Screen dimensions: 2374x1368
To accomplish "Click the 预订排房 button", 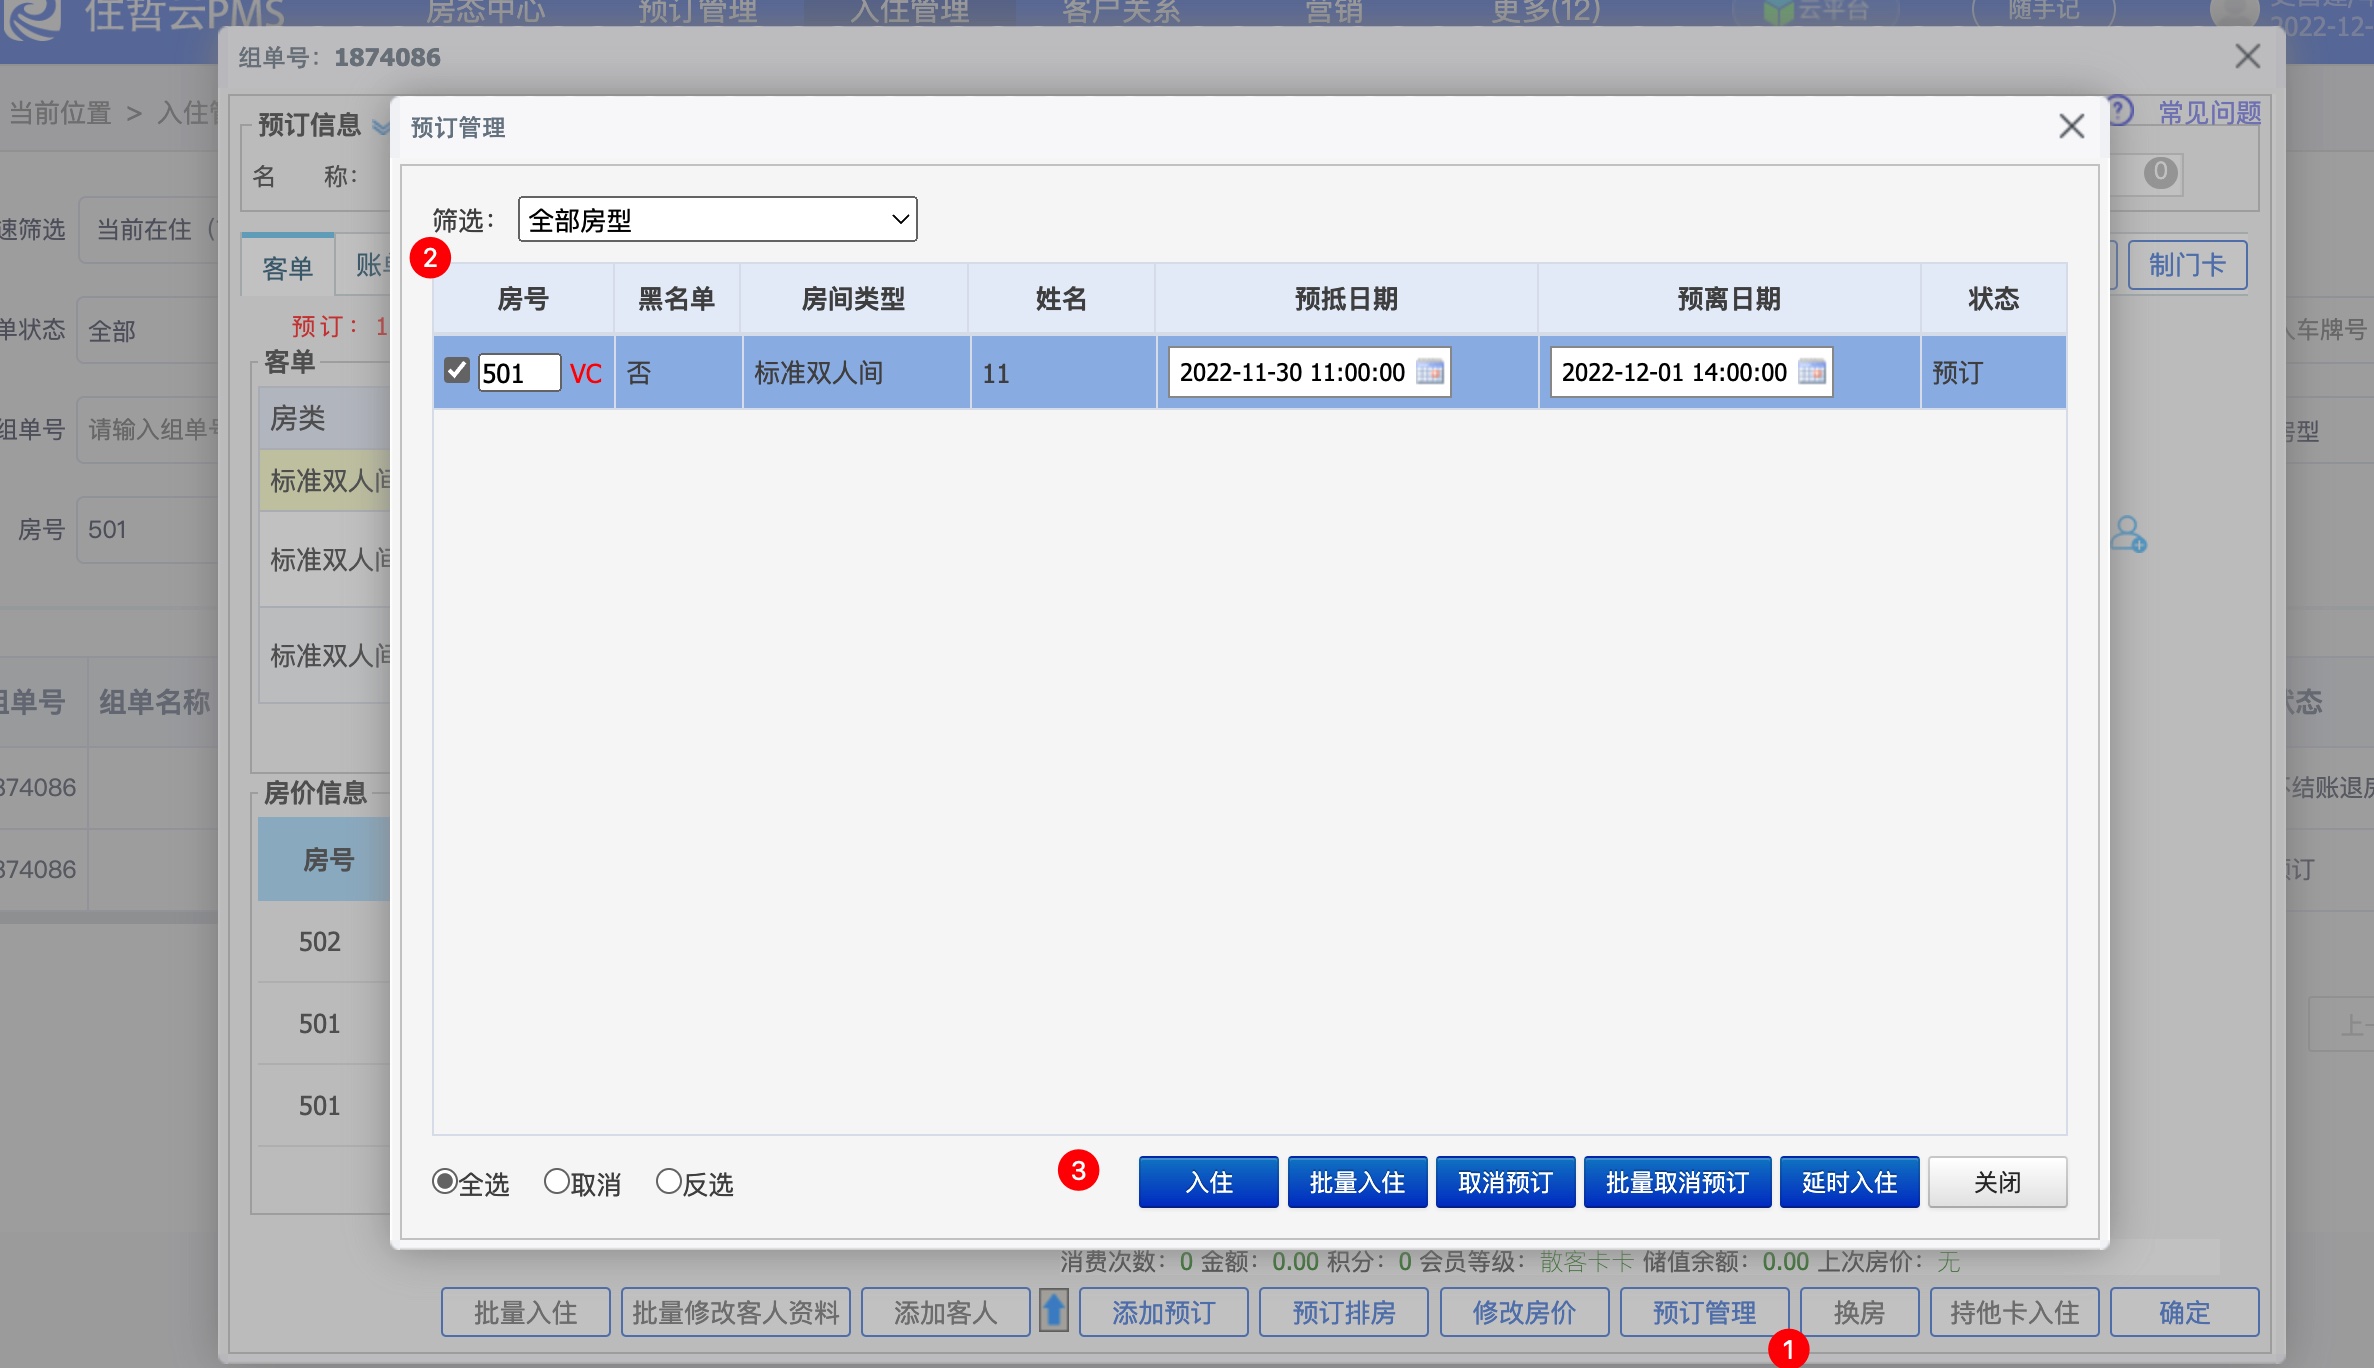I will pos(1344,1312).
